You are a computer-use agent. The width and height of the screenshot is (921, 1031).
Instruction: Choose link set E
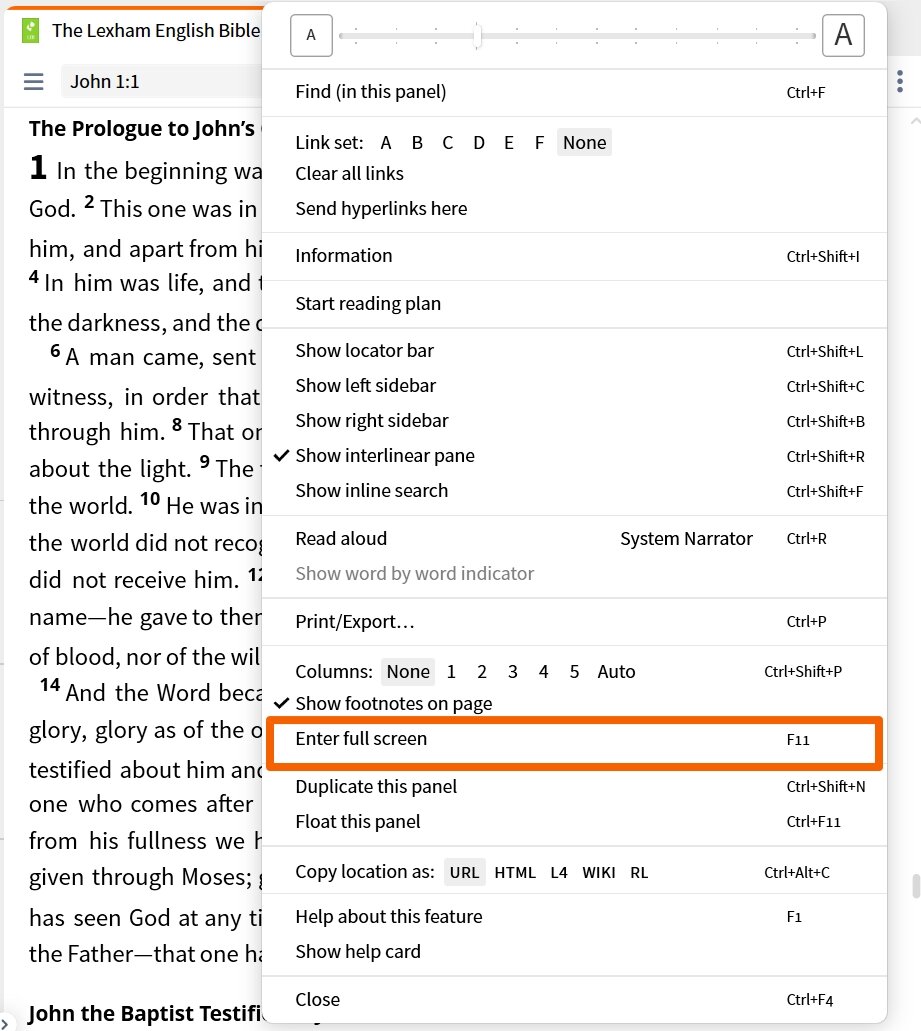(509, 143)
